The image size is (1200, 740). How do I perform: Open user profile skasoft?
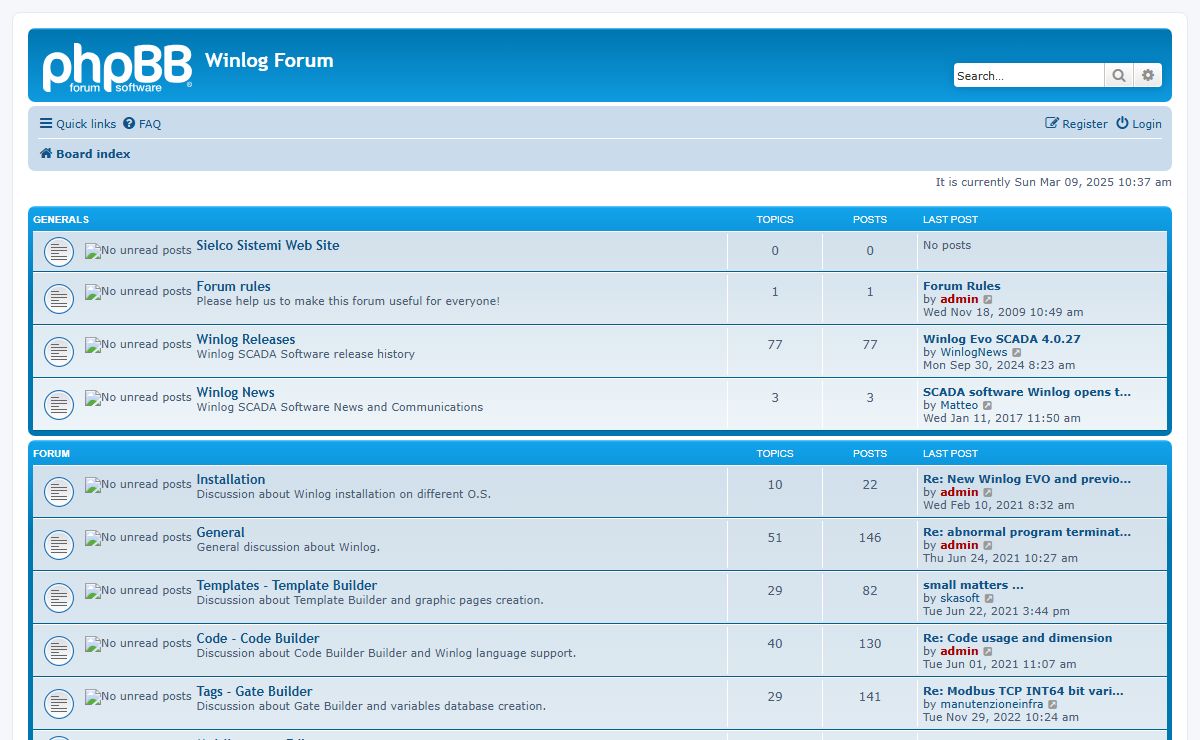pos(960,598)
